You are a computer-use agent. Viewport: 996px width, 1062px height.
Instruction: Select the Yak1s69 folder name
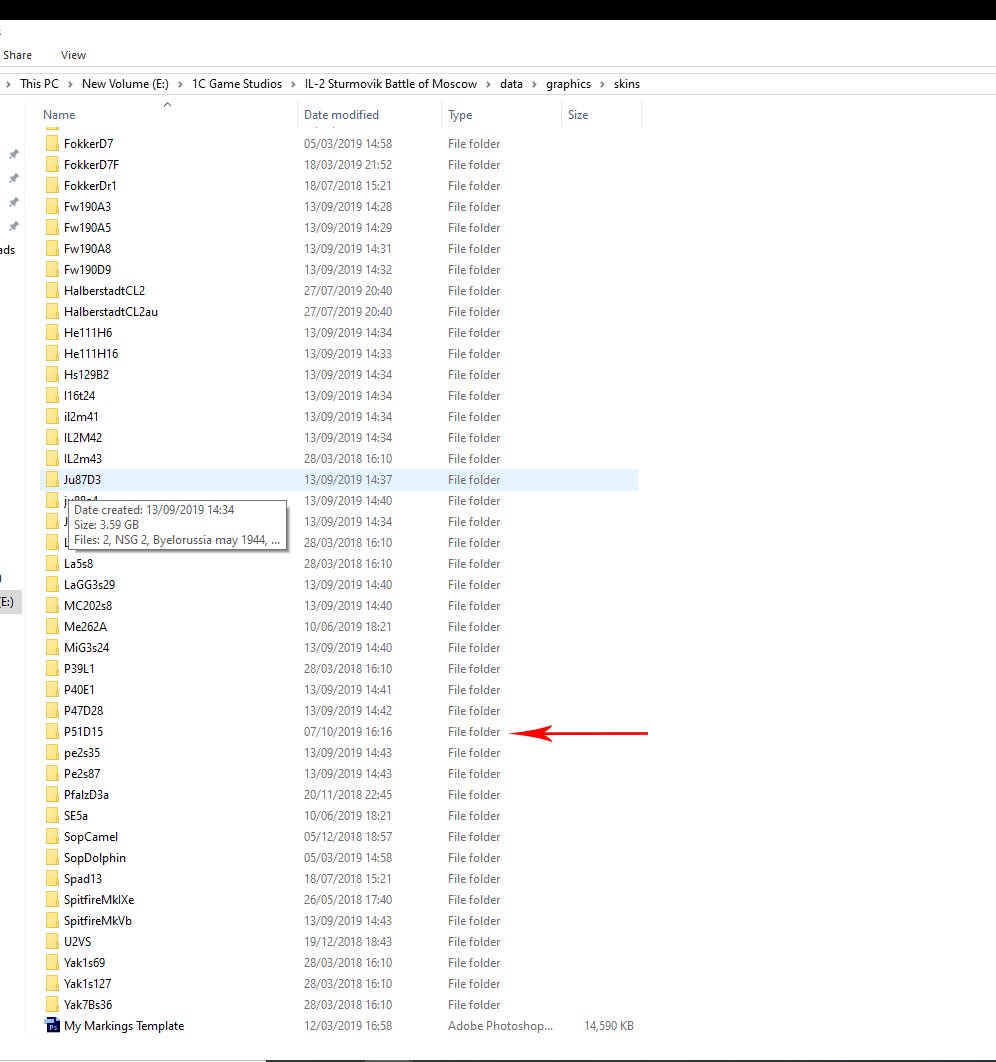tap(85, 962)
